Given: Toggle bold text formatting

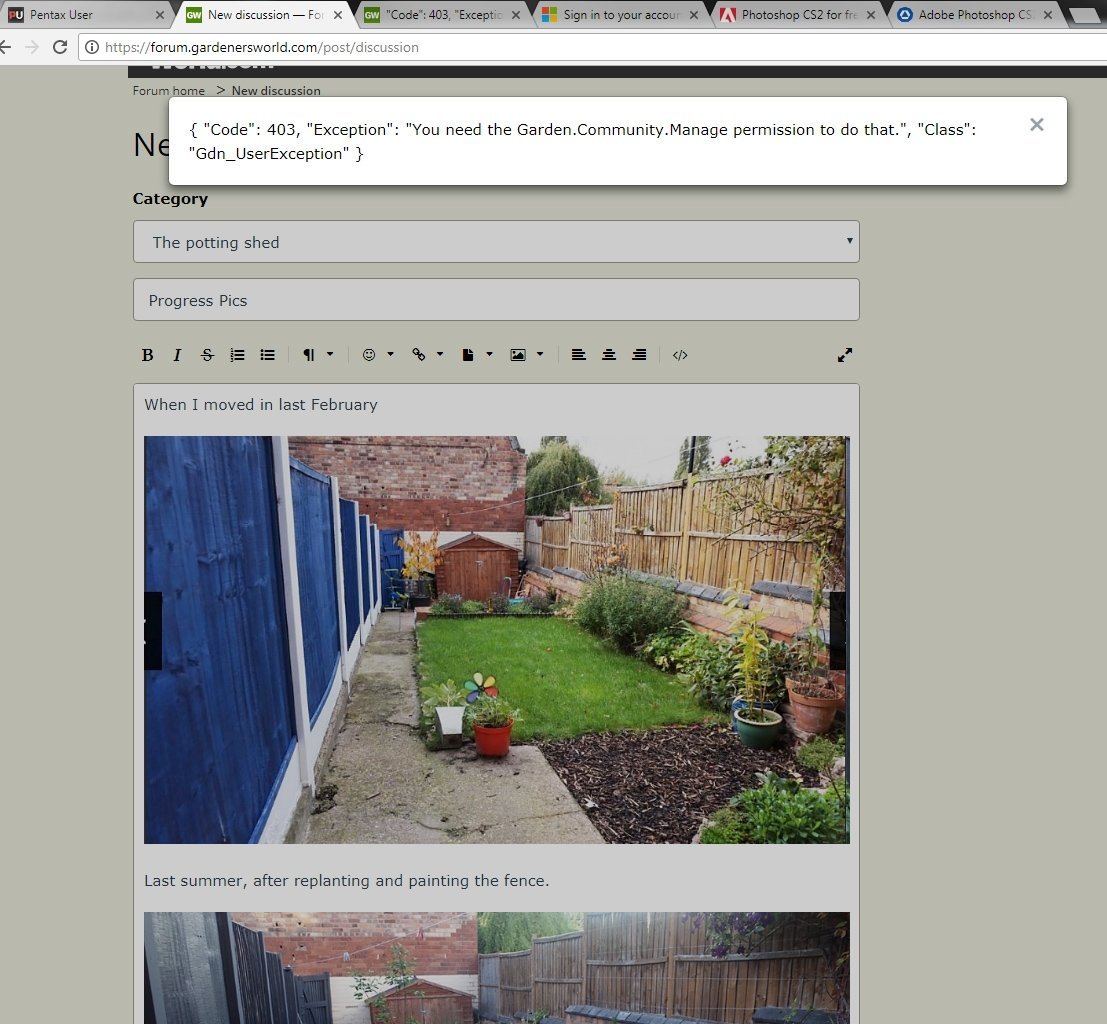Looking at the screenshot, I should [x=147, y=355].
